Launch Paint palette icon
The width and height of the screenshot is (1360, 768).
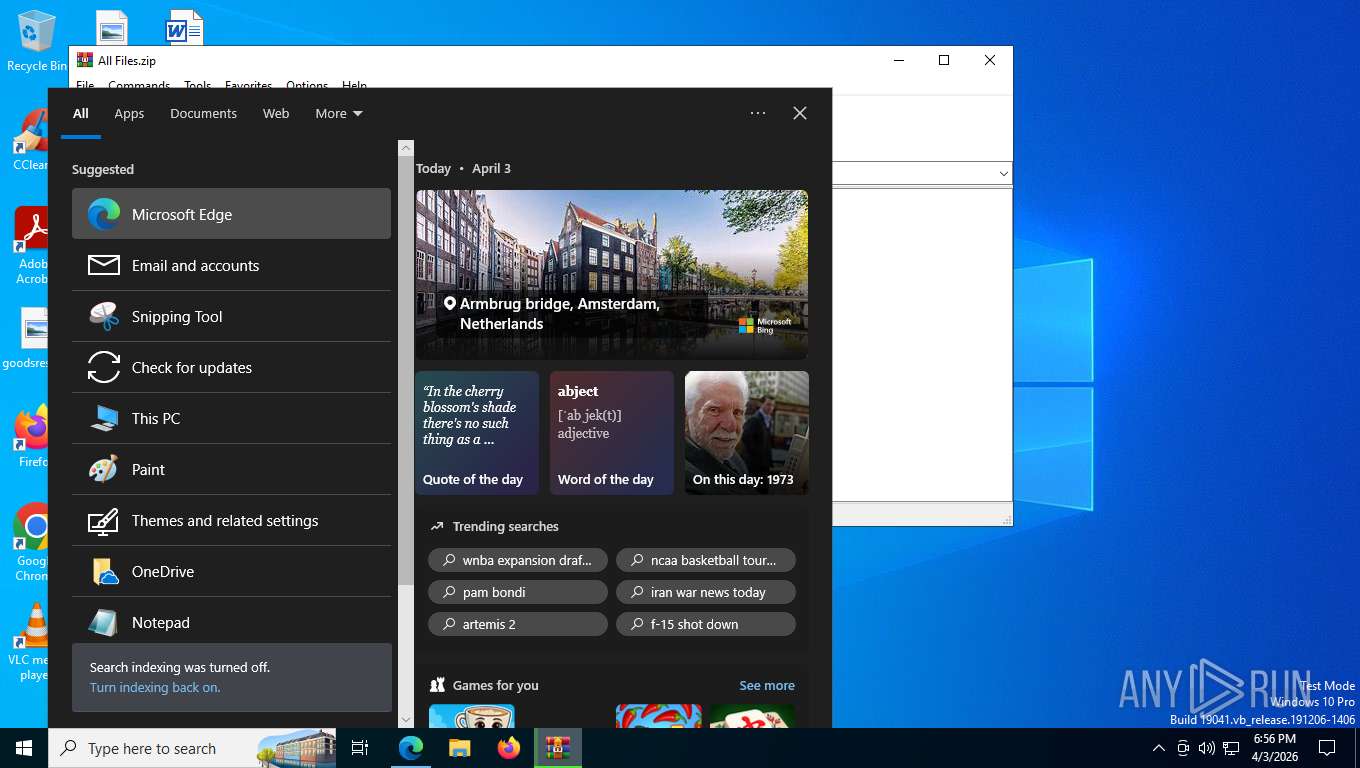104,469
